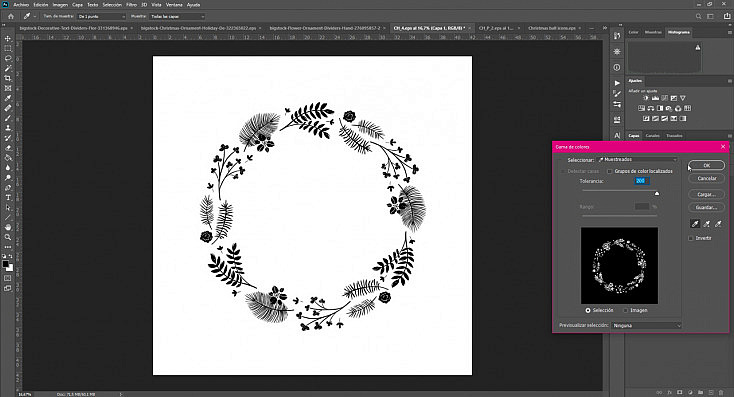Open the Previsualizar selección dropdown
734x397 pixels.
(646, 325)
